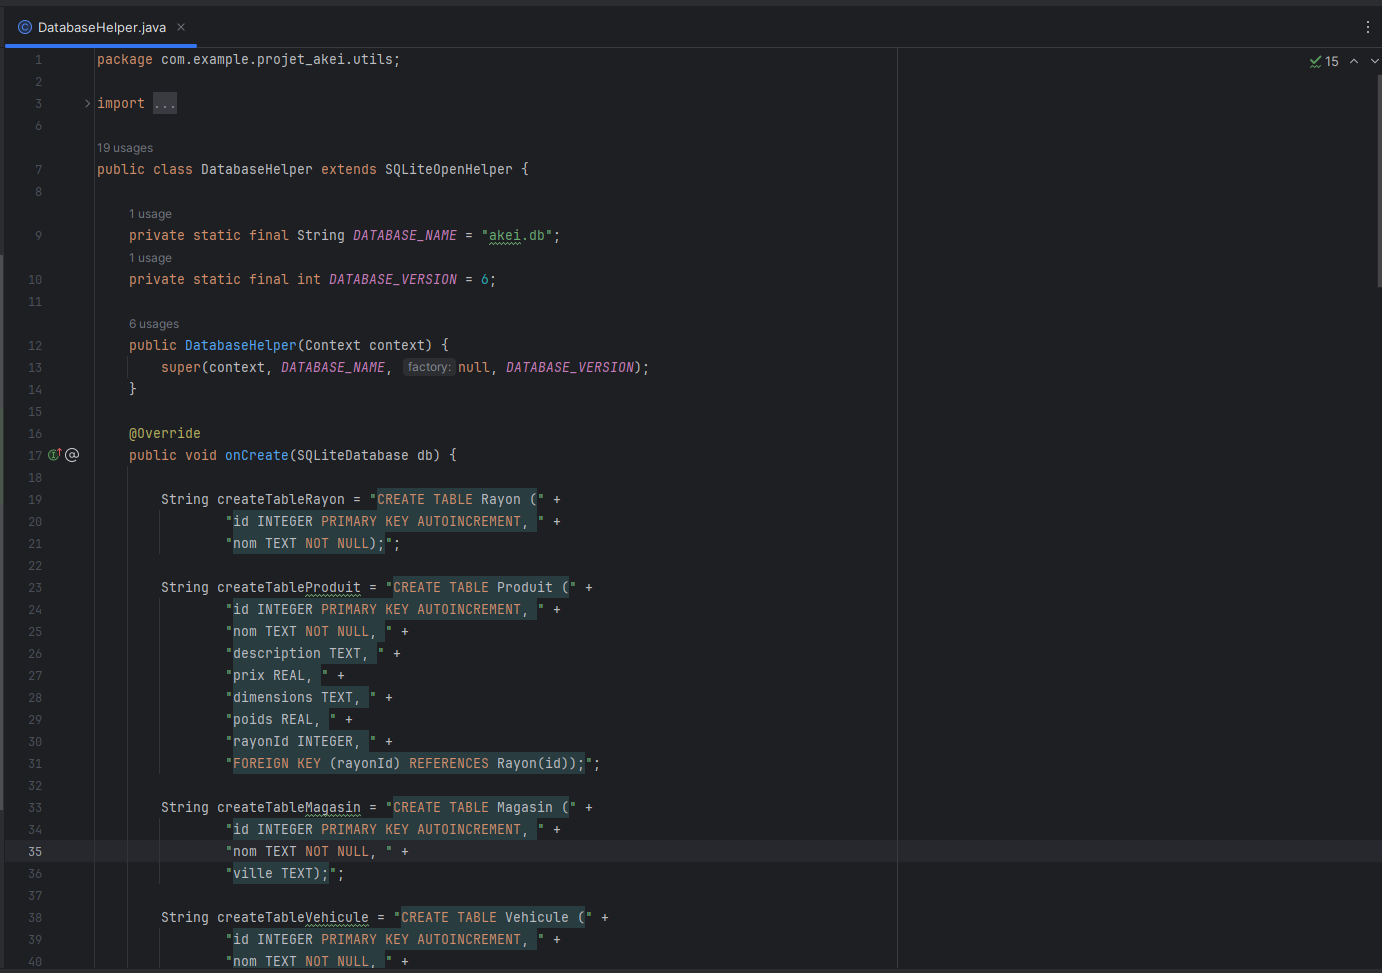Click the createTableMagasin variable
Image resolution: width=1382 pixels, height=973 pixels.
(289, 808)
